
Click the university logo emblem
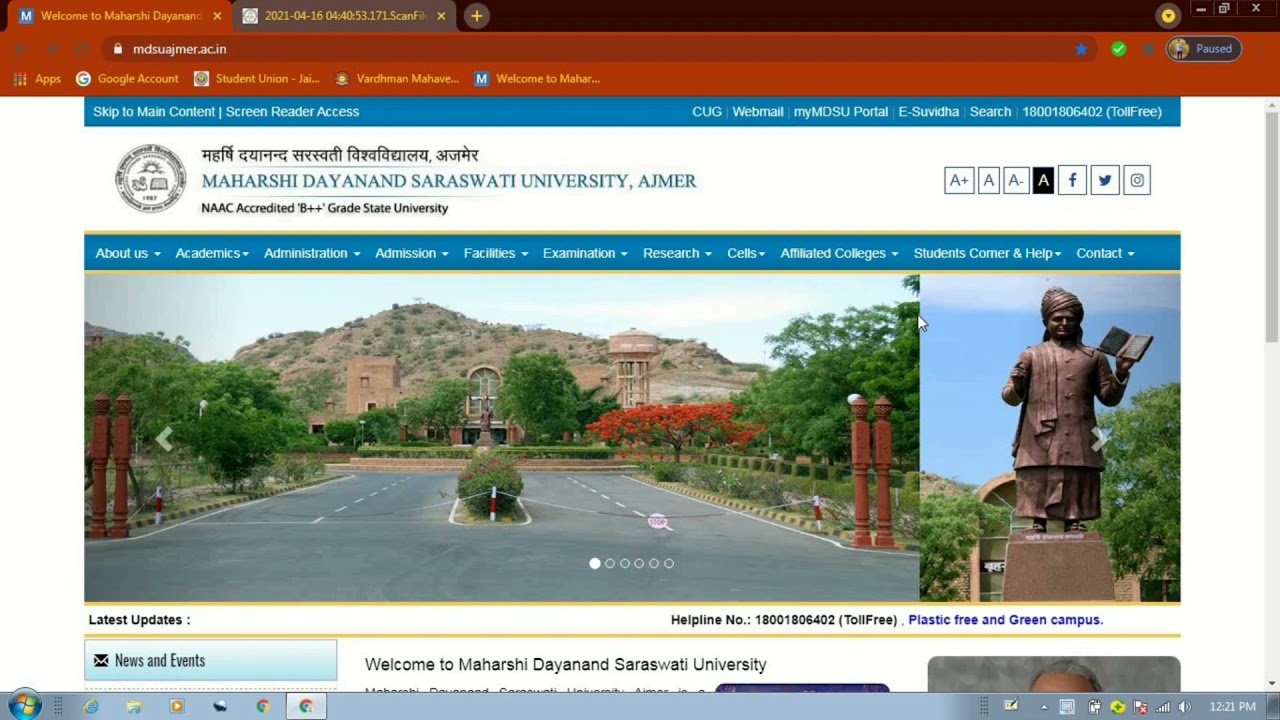[x=150, y=179]
